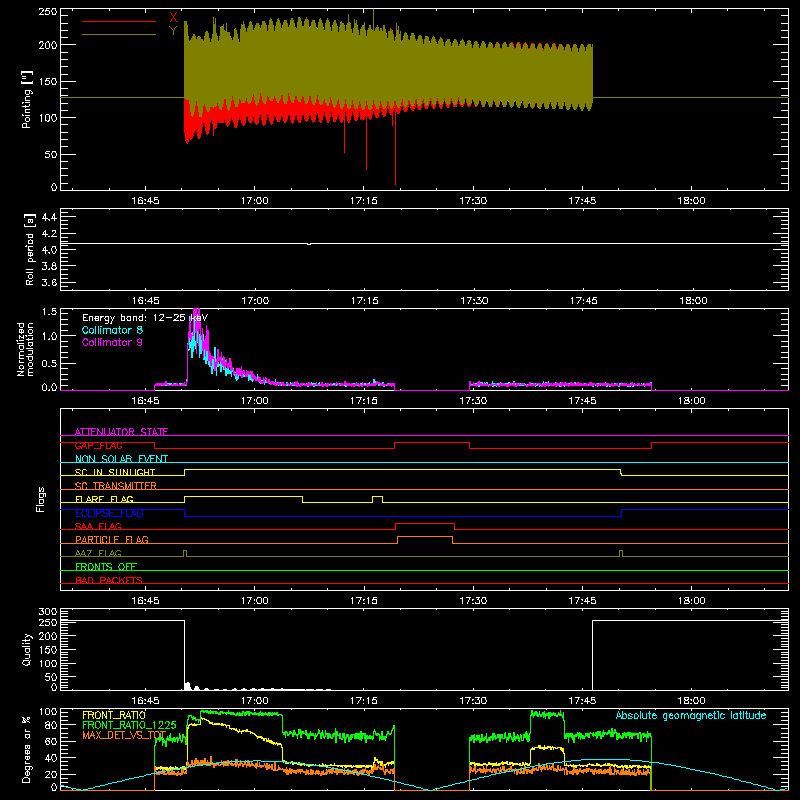Image resolution: width=800 pixels, height=800 pixels.
Task: Click the magenta Collimator 9 legend entry
Action: 112,342
